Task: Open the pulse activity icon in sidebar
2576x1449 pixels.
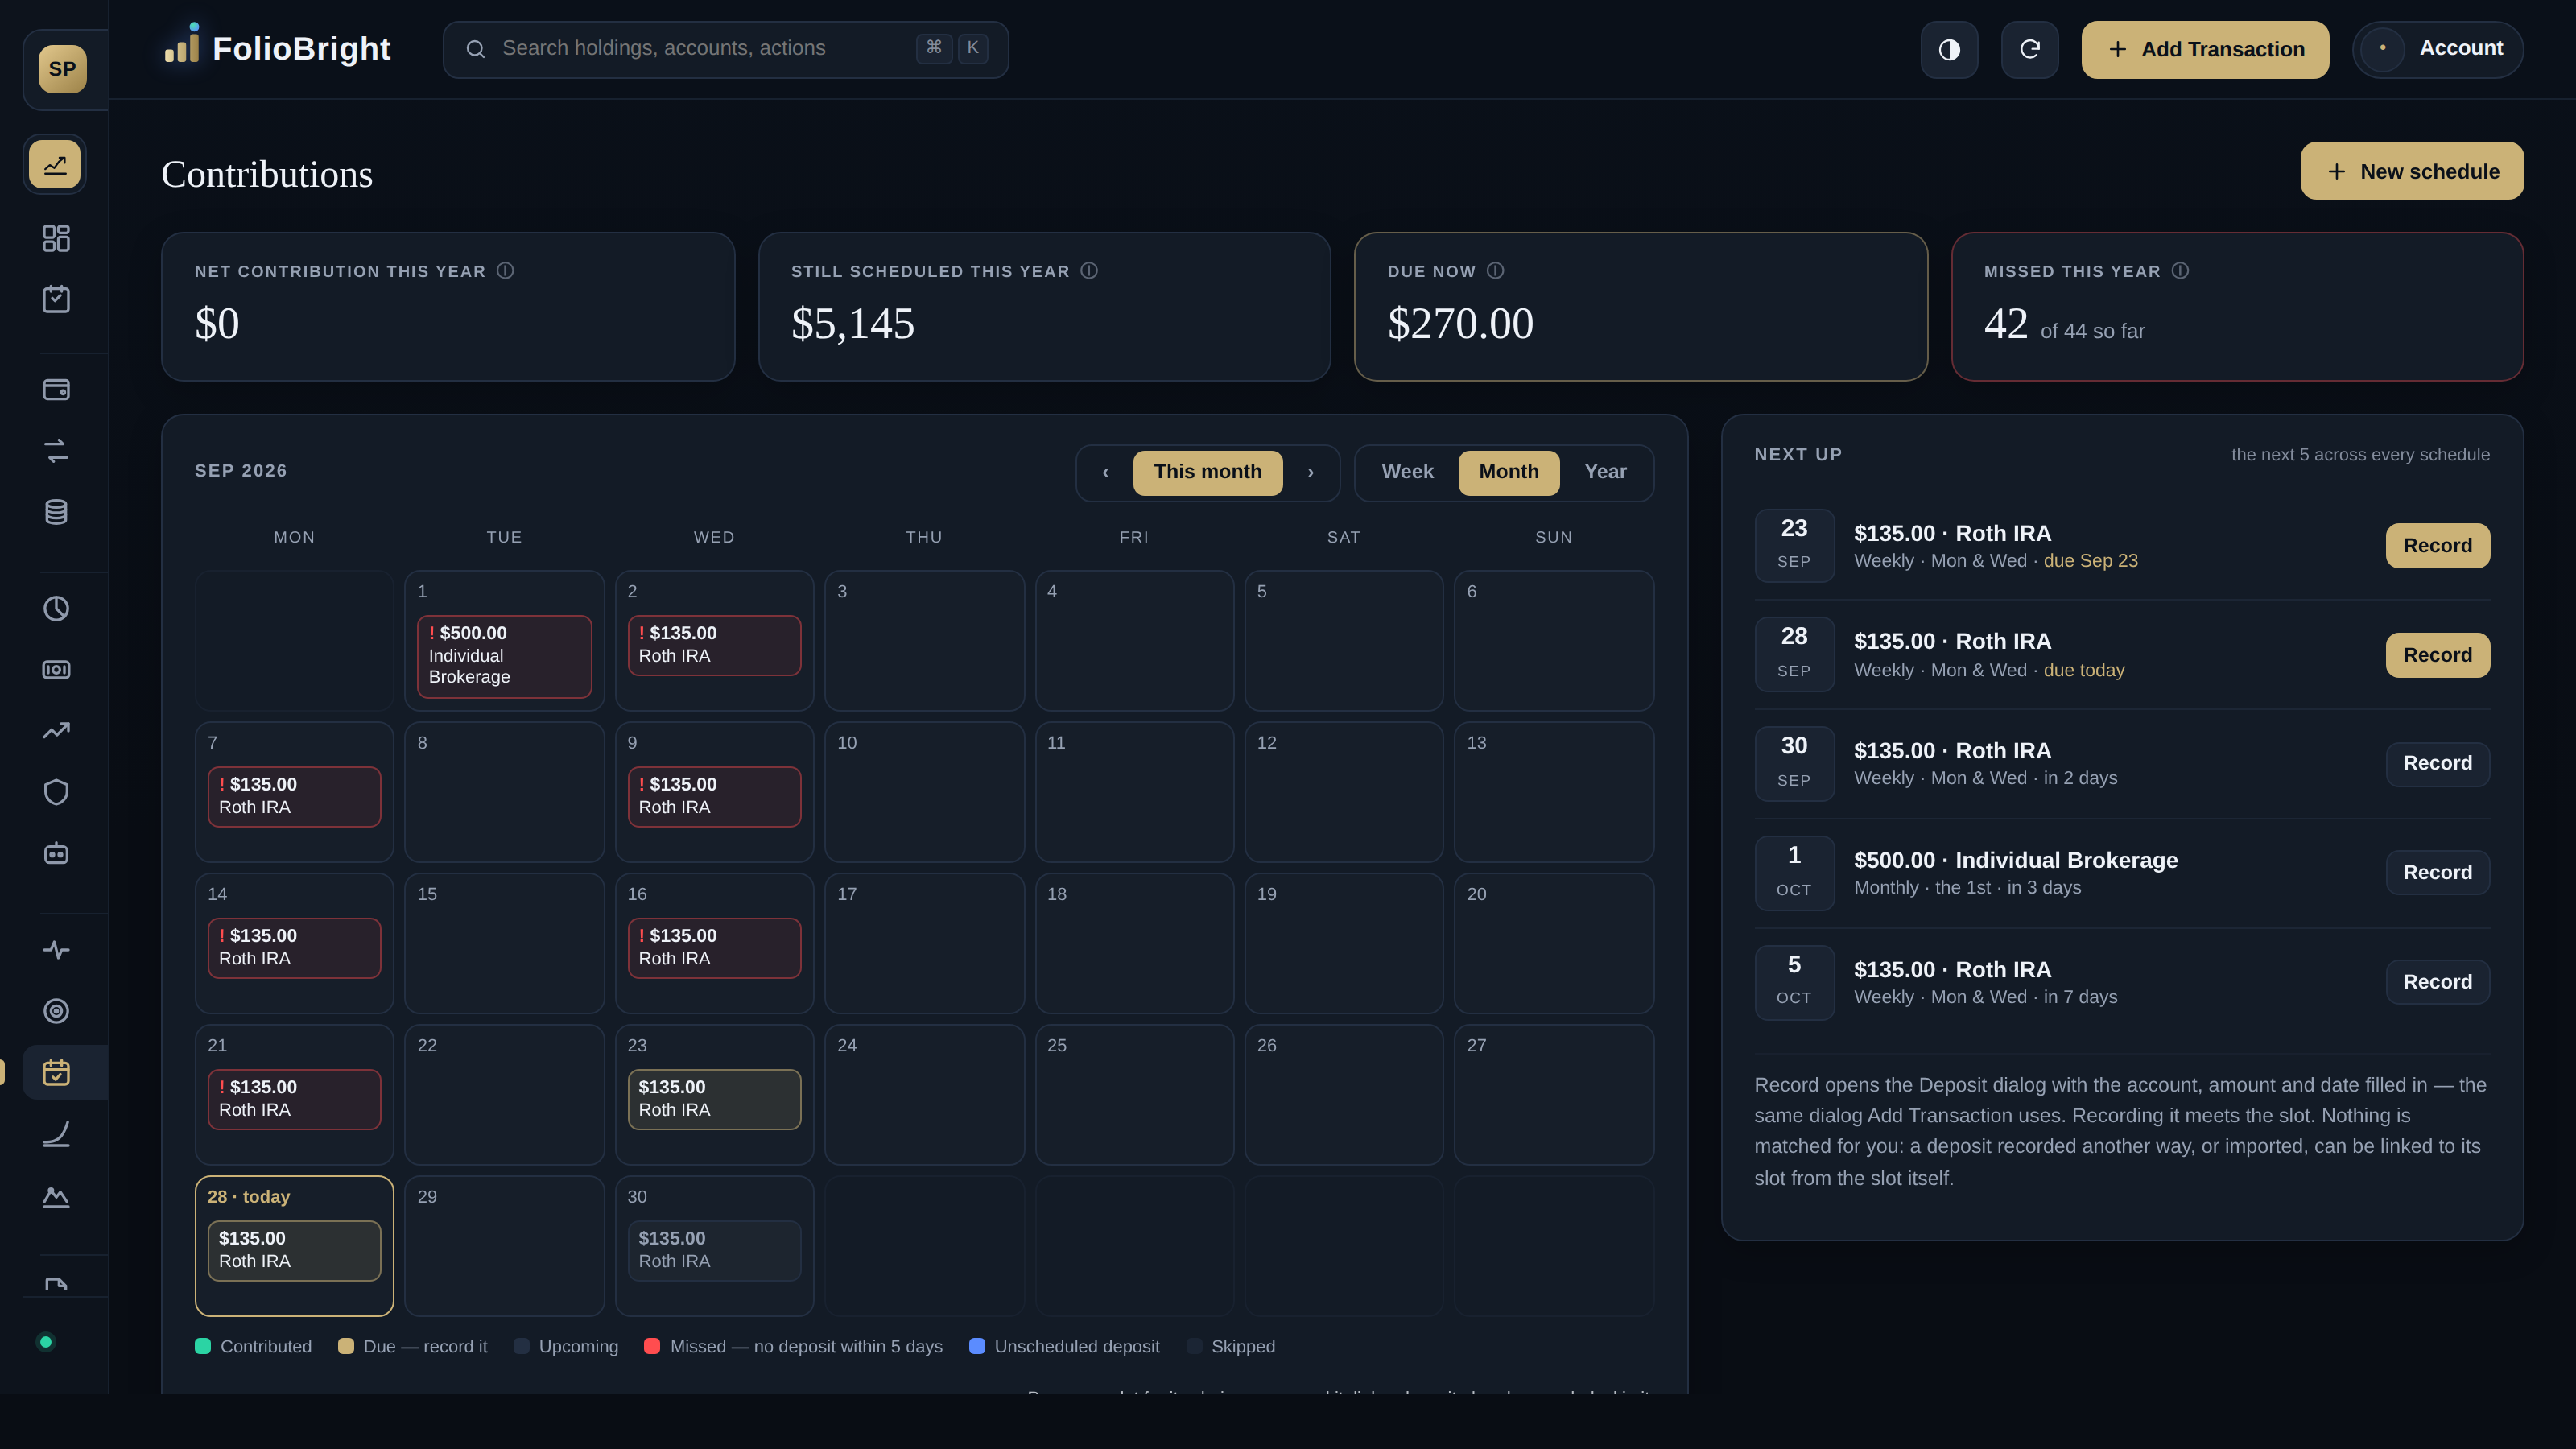Action: (56, 949)
